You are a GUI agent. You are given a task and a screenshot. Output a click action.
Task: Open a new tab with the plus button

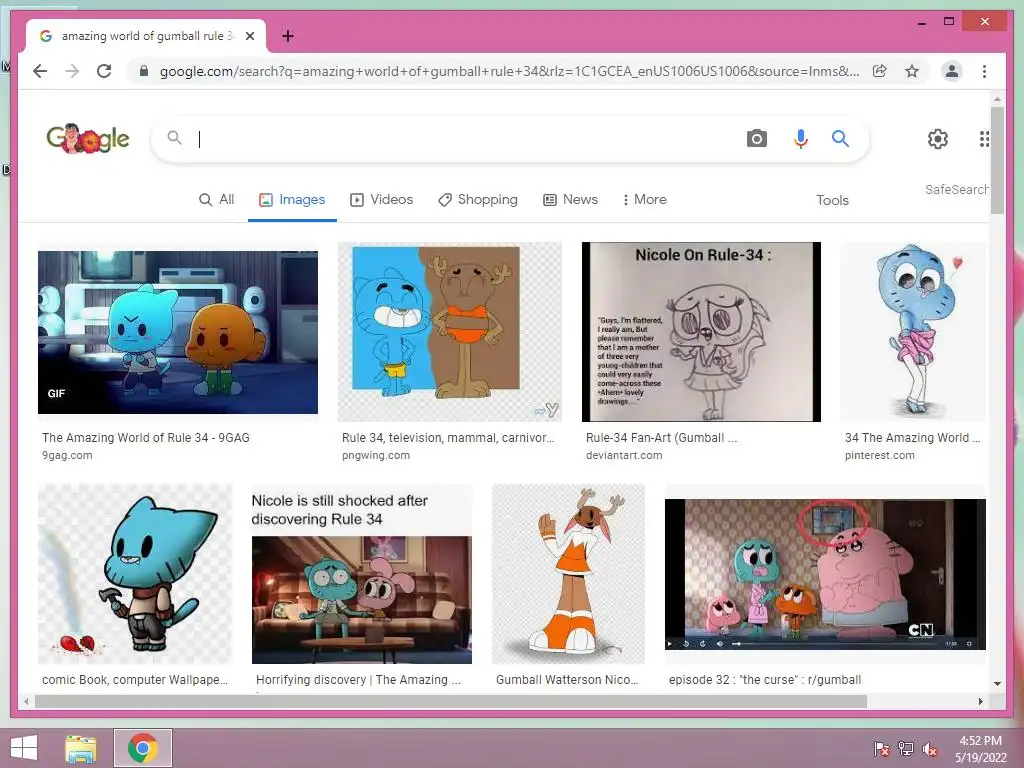pyautogui.click(x=287, y=36)
